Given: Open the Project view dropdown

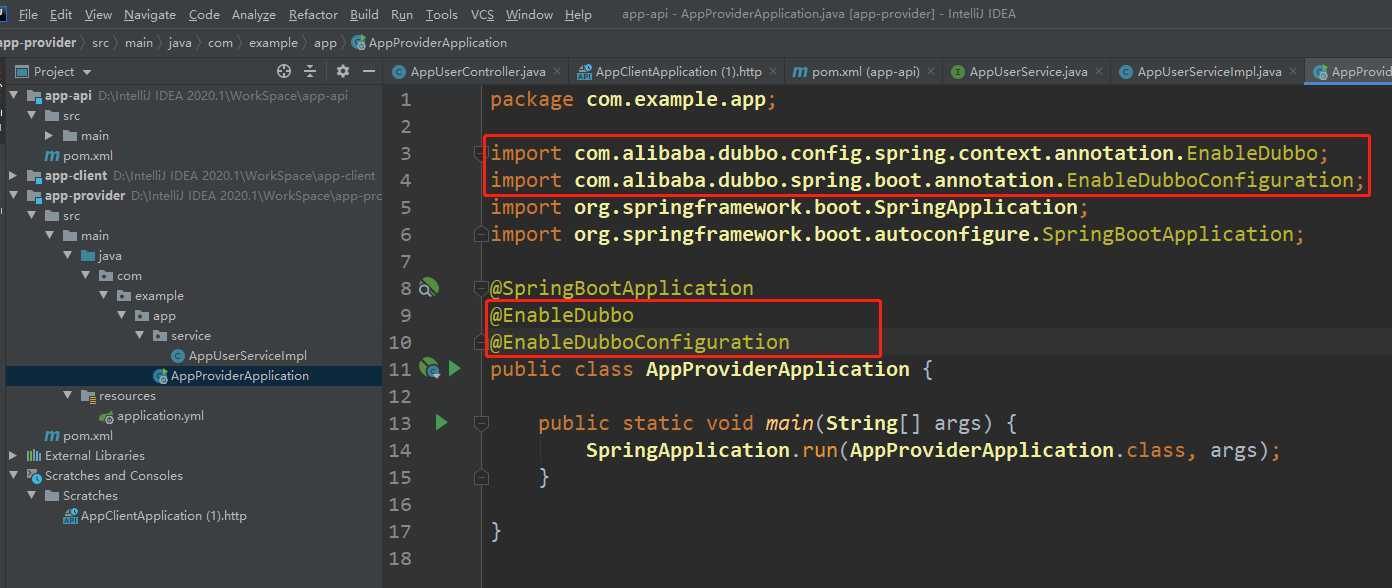Looking at the screenshot, I should 87,72.
